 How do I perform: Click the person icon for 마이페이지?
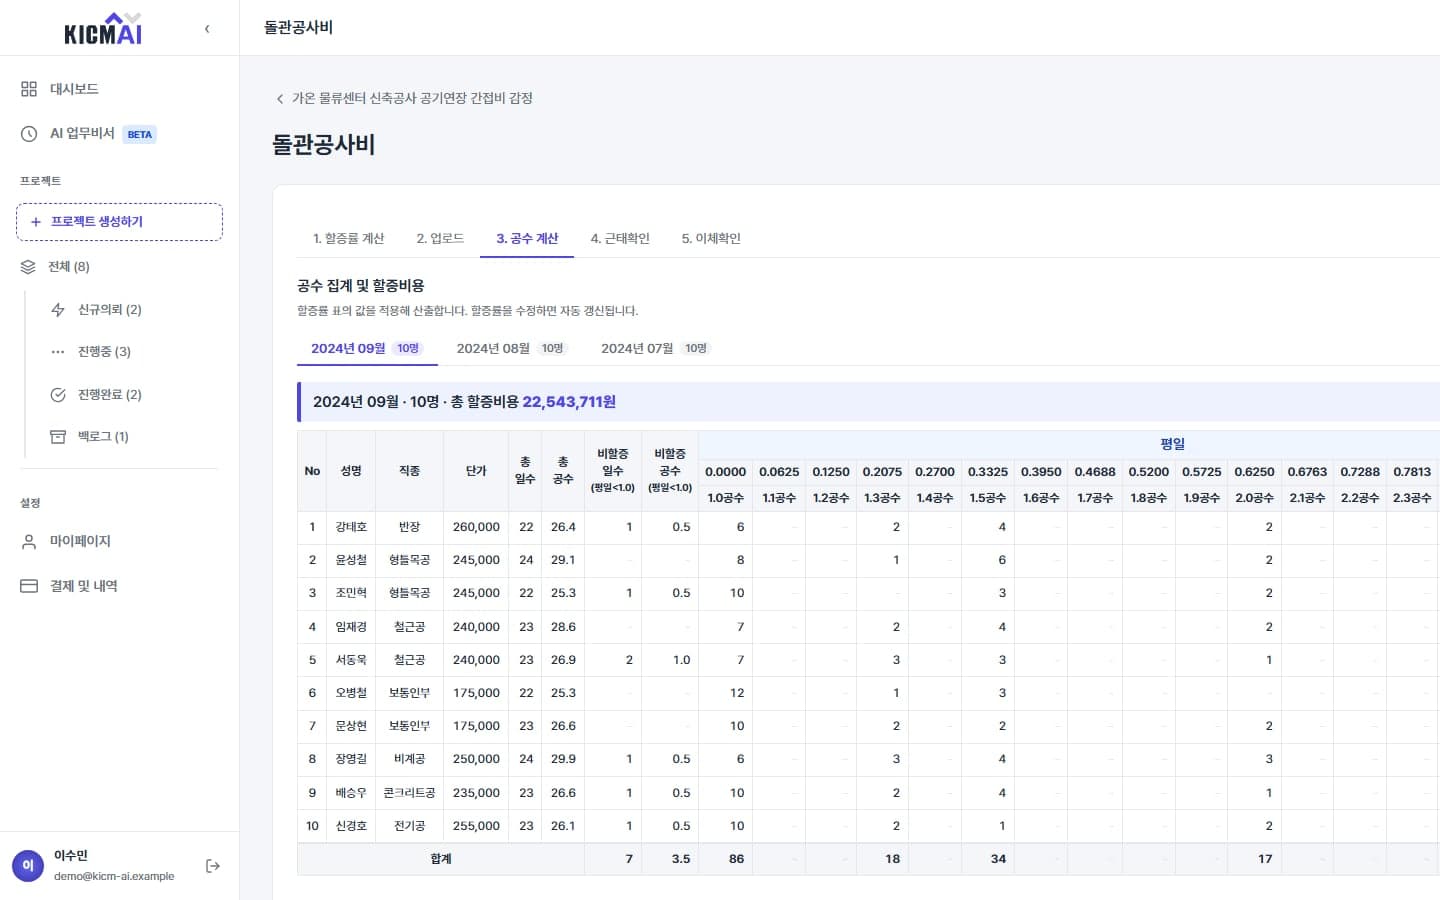click(29, 541)
